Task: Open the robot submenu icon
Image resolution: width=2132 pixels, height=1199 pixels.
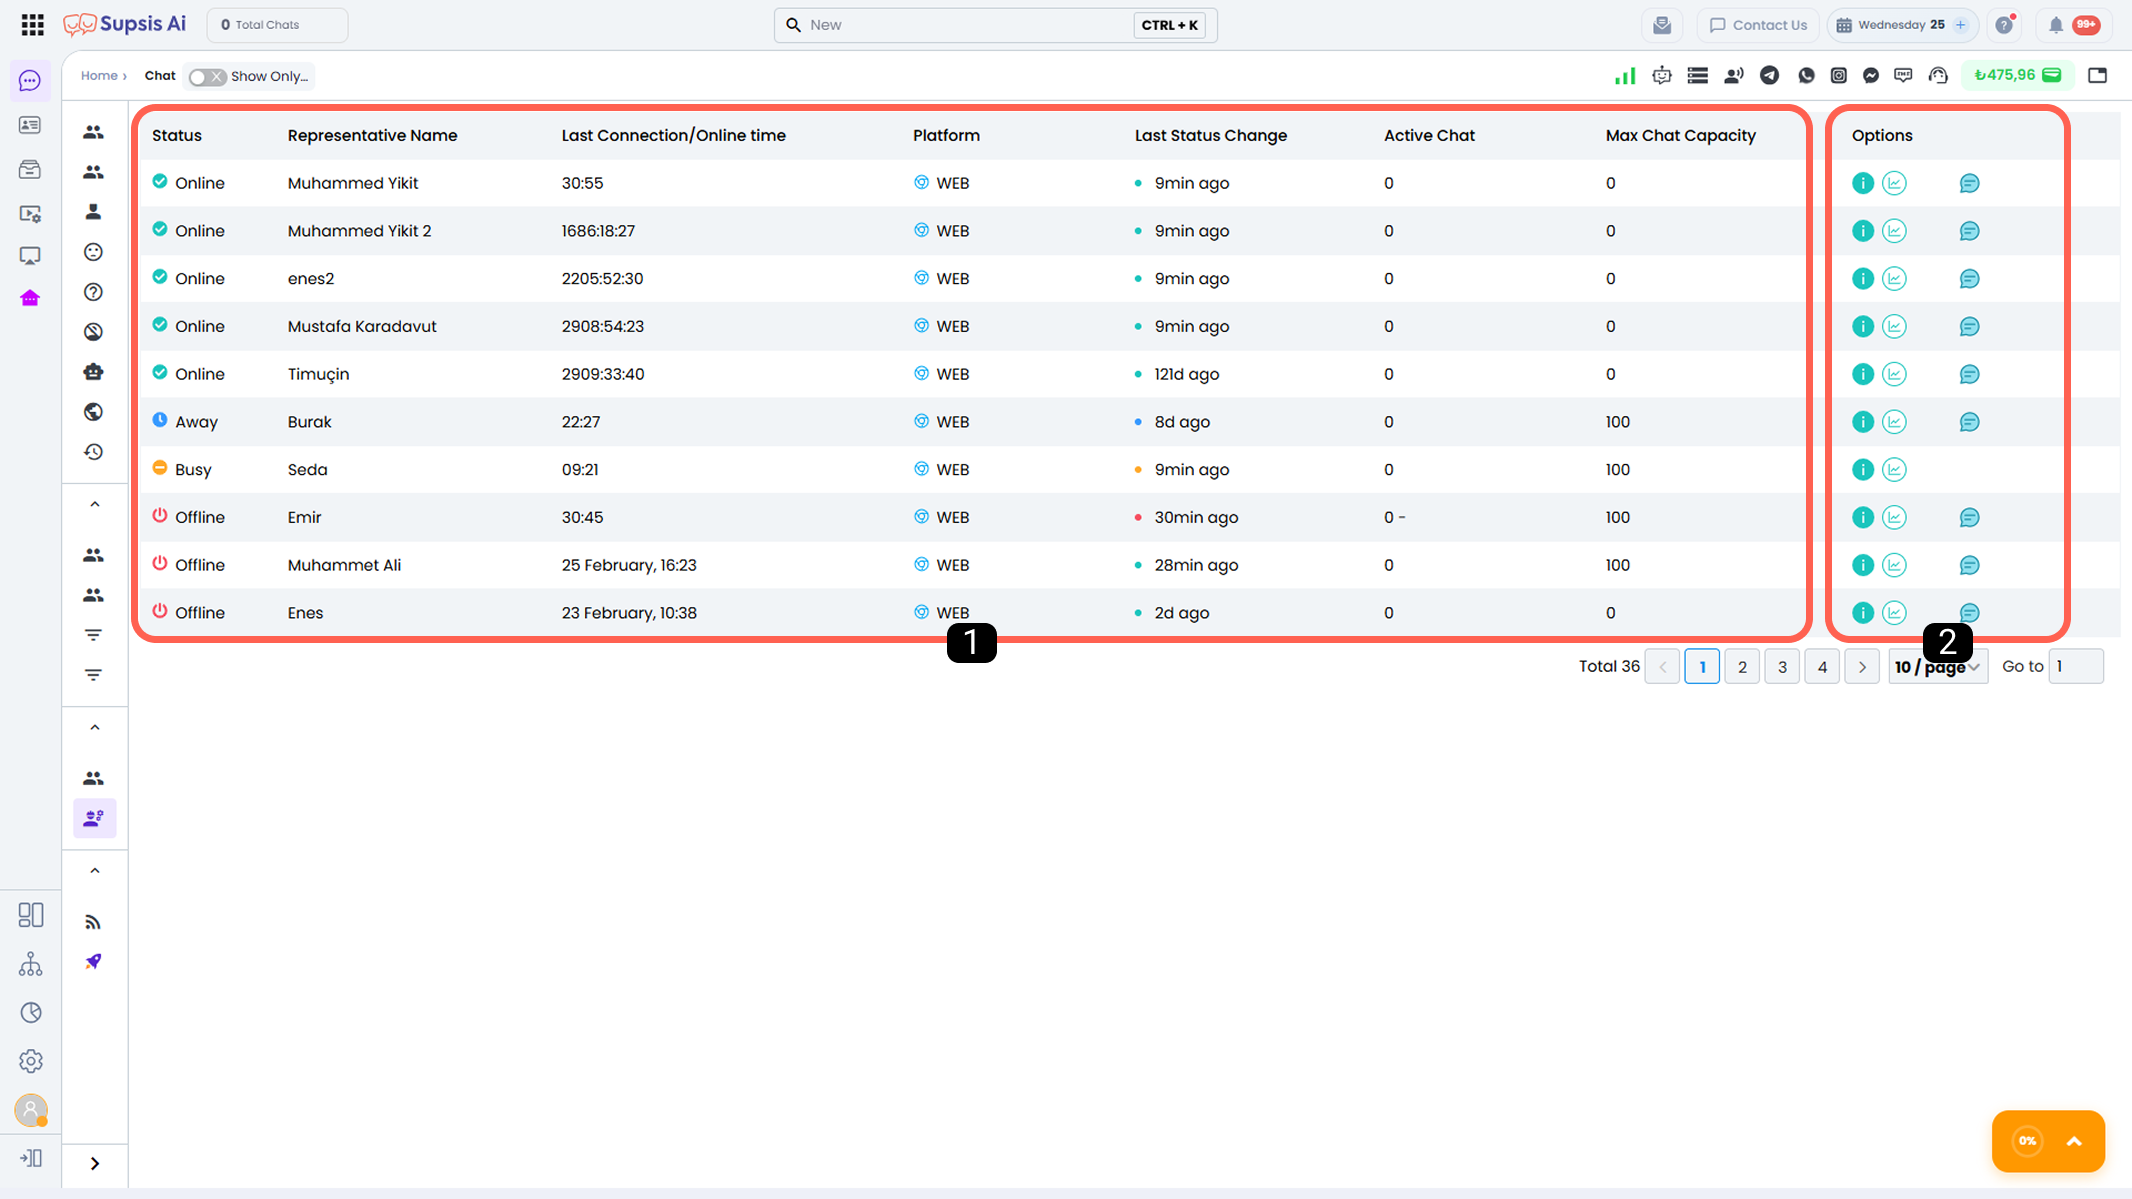Action: point(93,372)
